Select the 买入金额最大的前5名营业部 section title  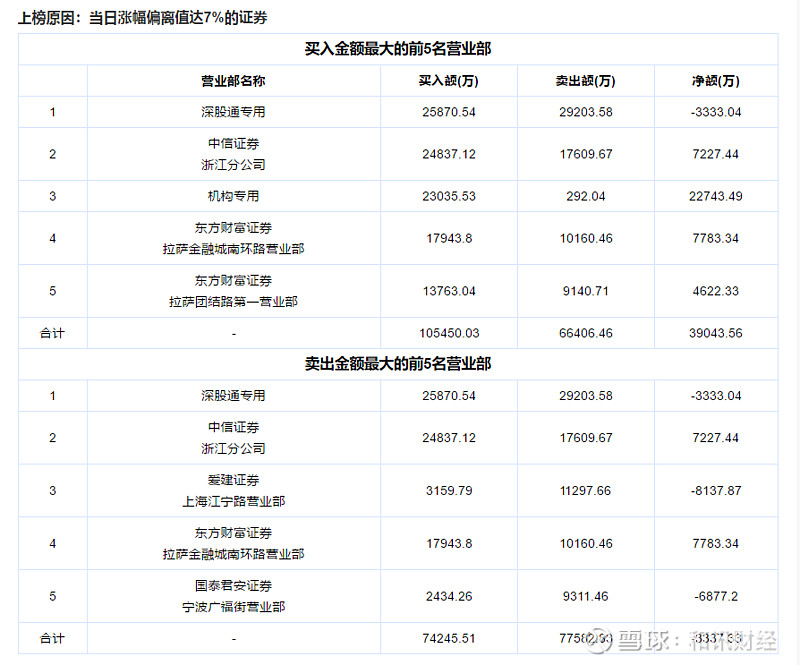tap(397, 49)
